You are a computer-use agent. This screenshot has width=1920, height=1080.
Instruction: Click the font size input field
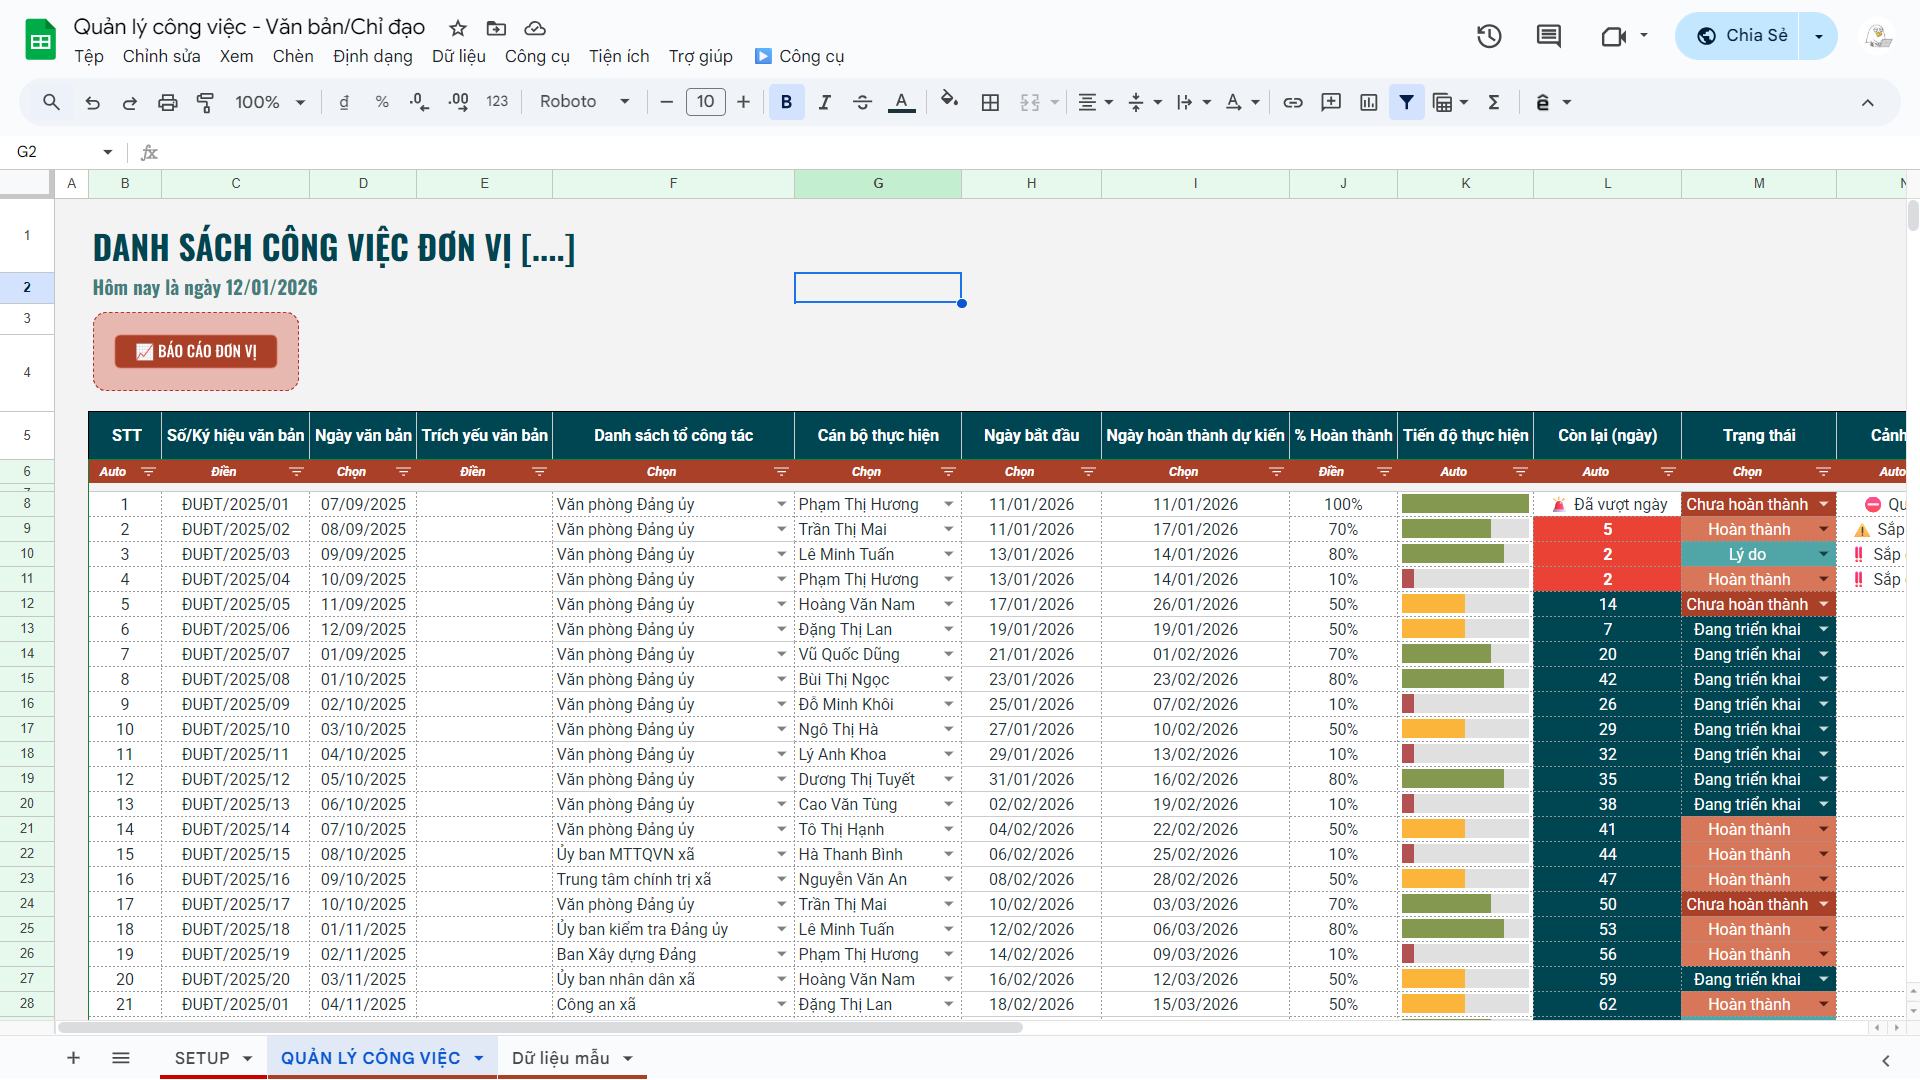pyautogui.click(x=705, y=102)
